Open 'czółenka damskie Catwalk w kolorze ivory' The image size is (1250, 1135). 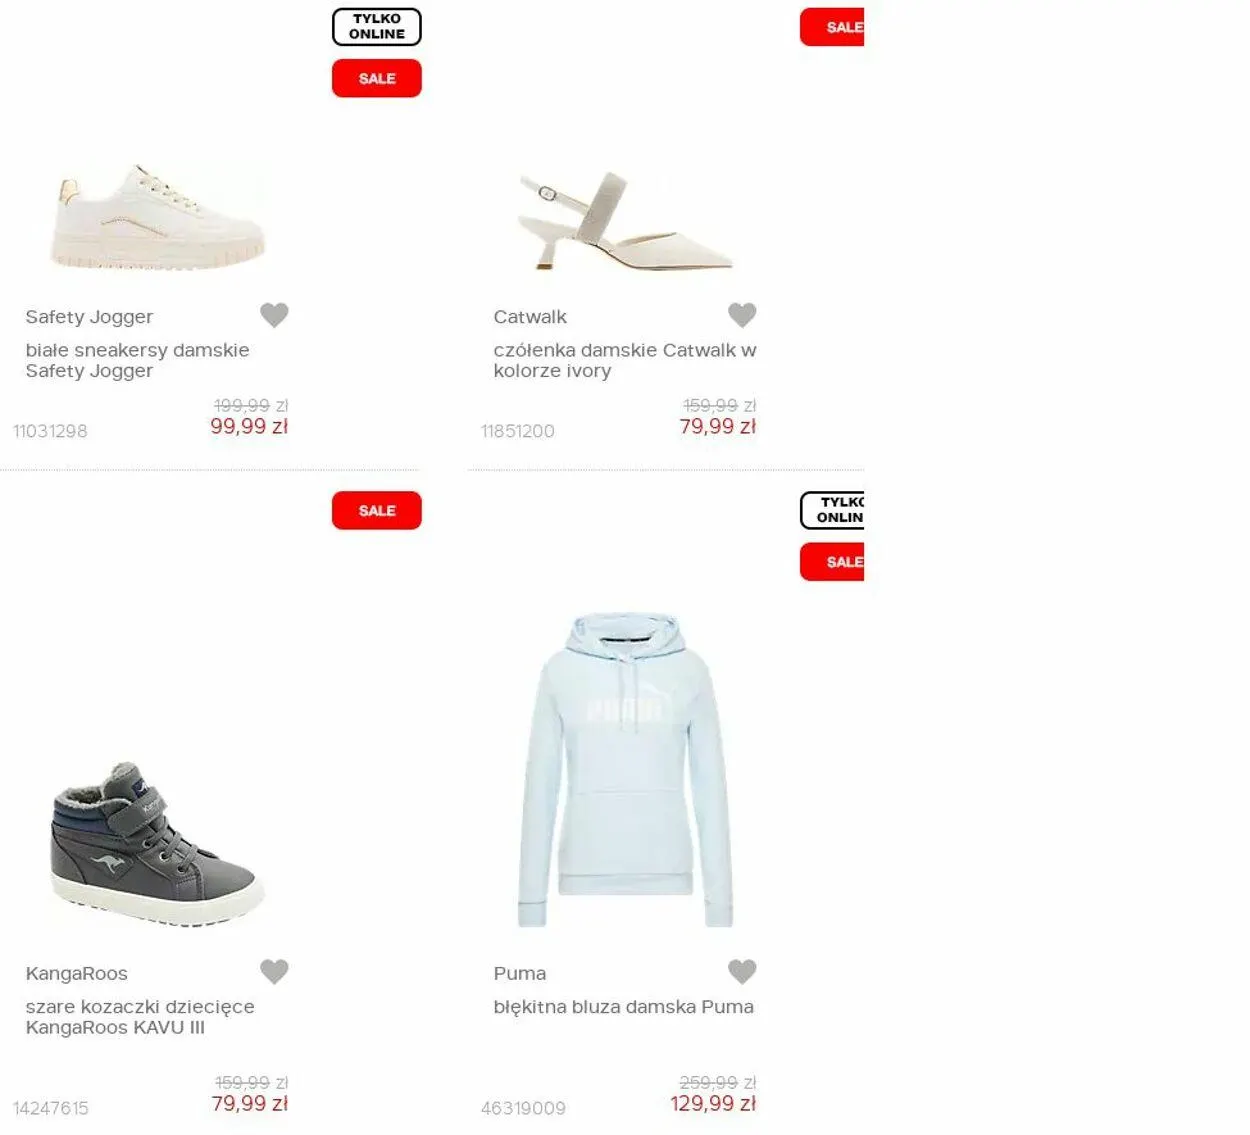click(x=625, y=360)
